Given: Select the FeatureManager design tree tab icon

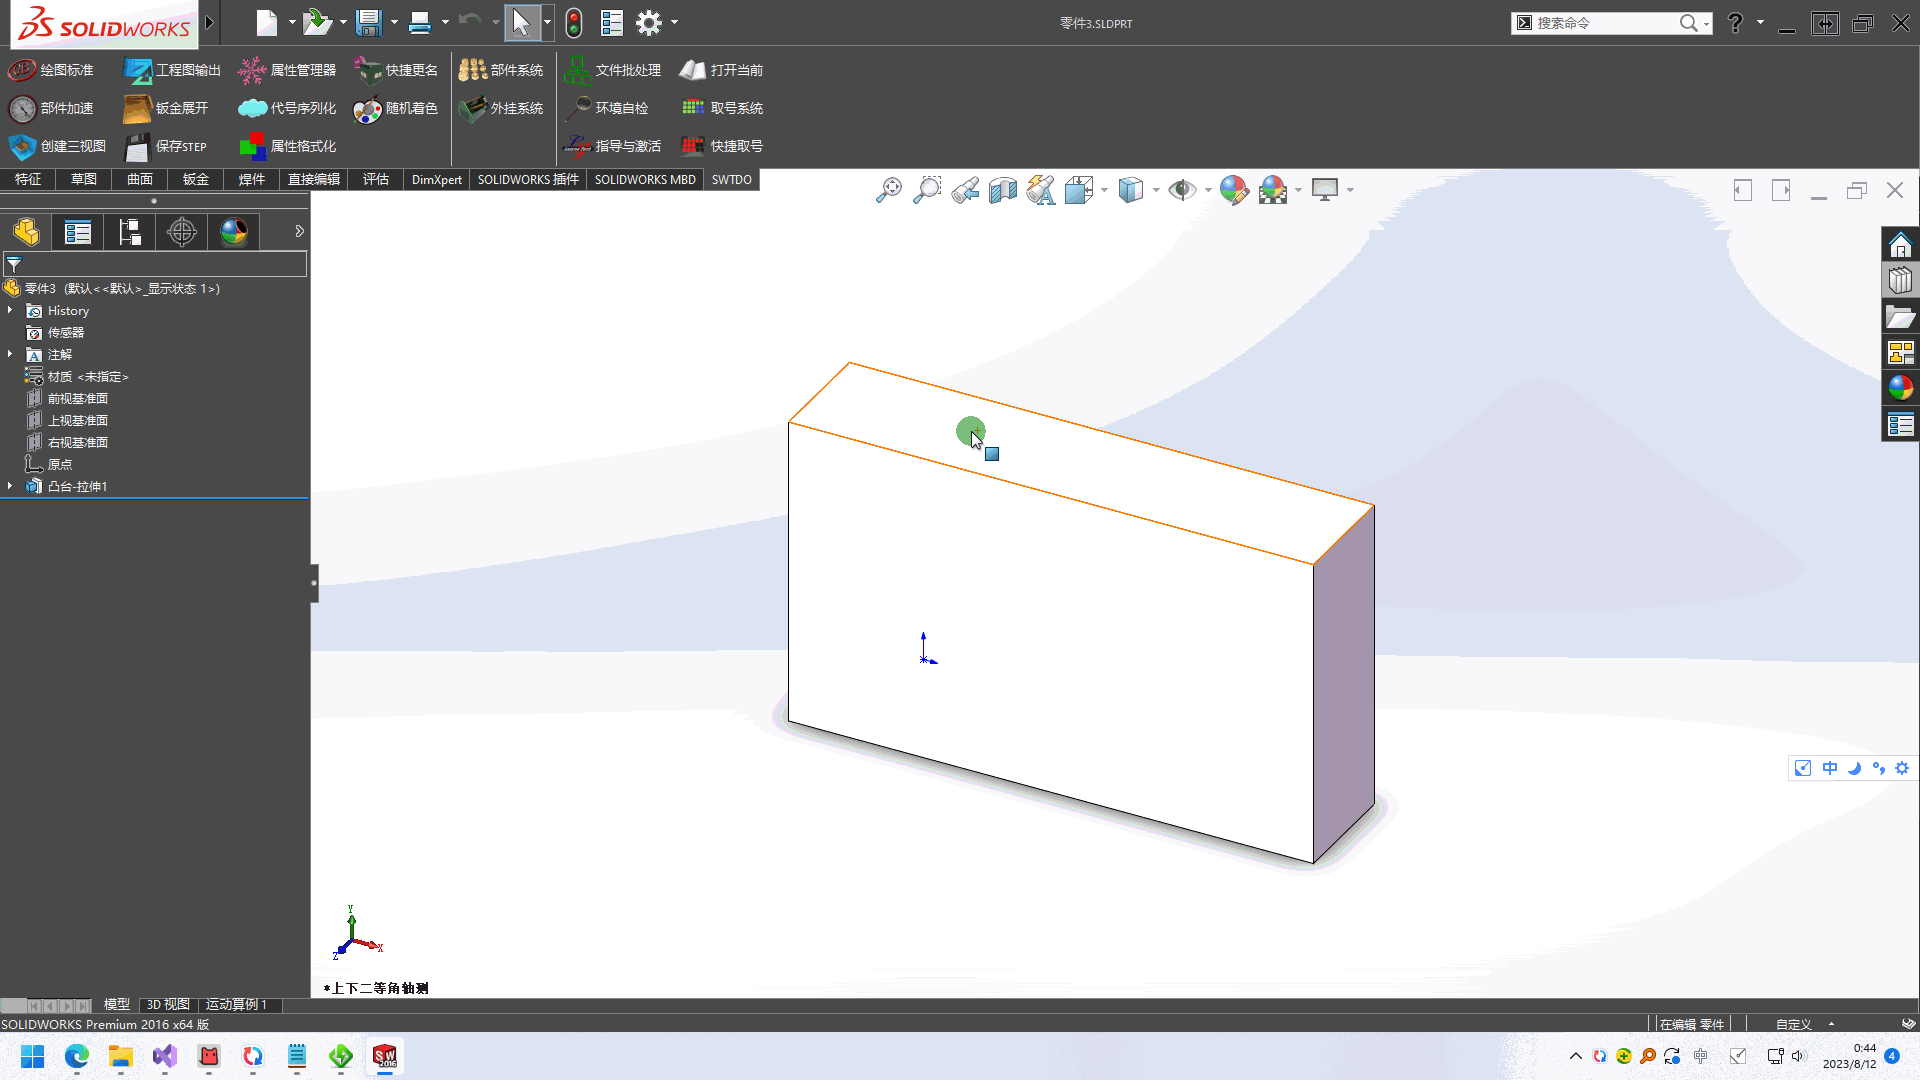Looking at the screenshot, I should 26,232.
